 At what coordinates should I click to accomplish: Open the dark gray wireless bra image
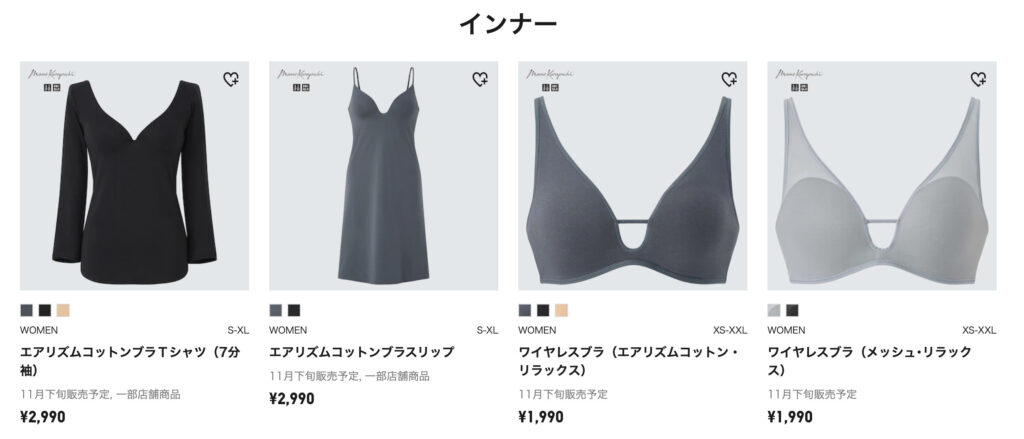pyautogui.click(x=633, y=176)
